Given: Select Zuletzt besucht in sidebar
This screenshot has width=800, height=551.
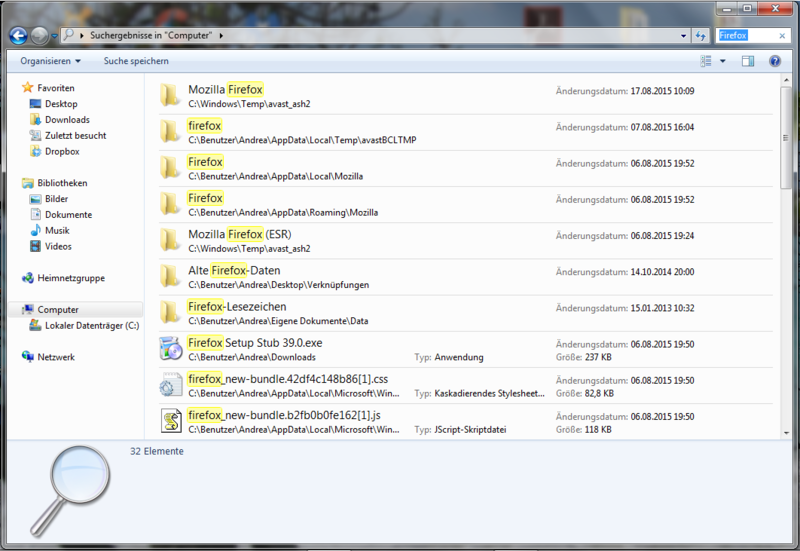Looking at the screenshot, I should (x=76, y=135).
